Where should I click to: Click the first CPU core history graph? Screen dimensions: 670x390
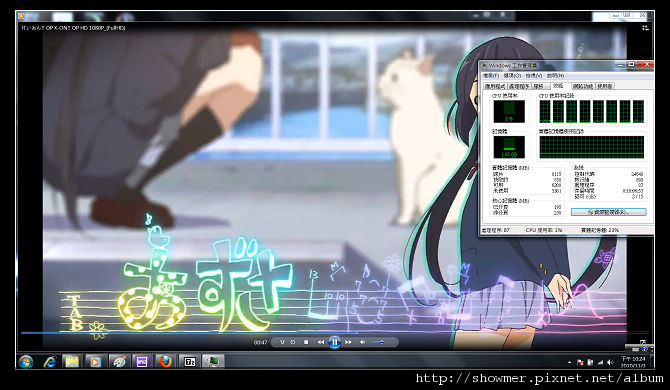click(x=545, y=112)
